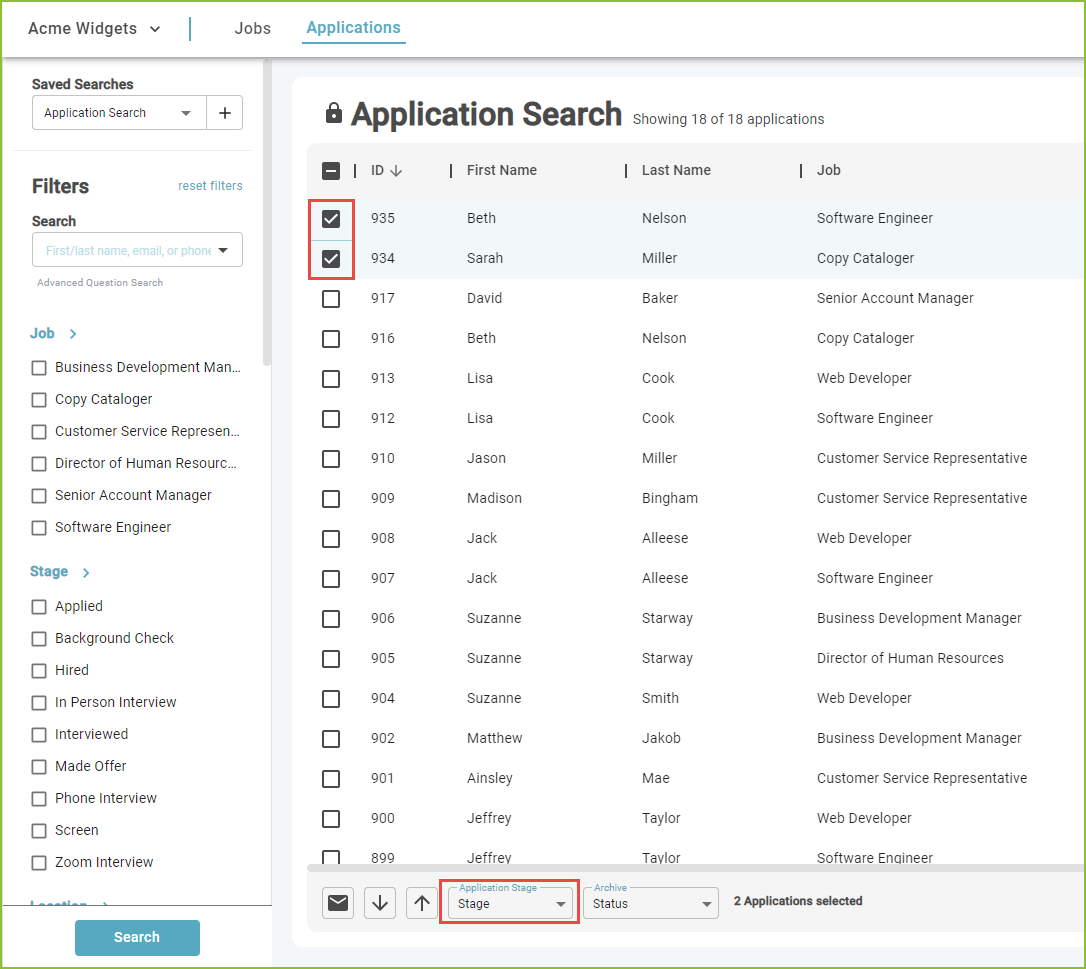
Task: Open the Application Stage dropdown
Action: click(x=510, y=903)
